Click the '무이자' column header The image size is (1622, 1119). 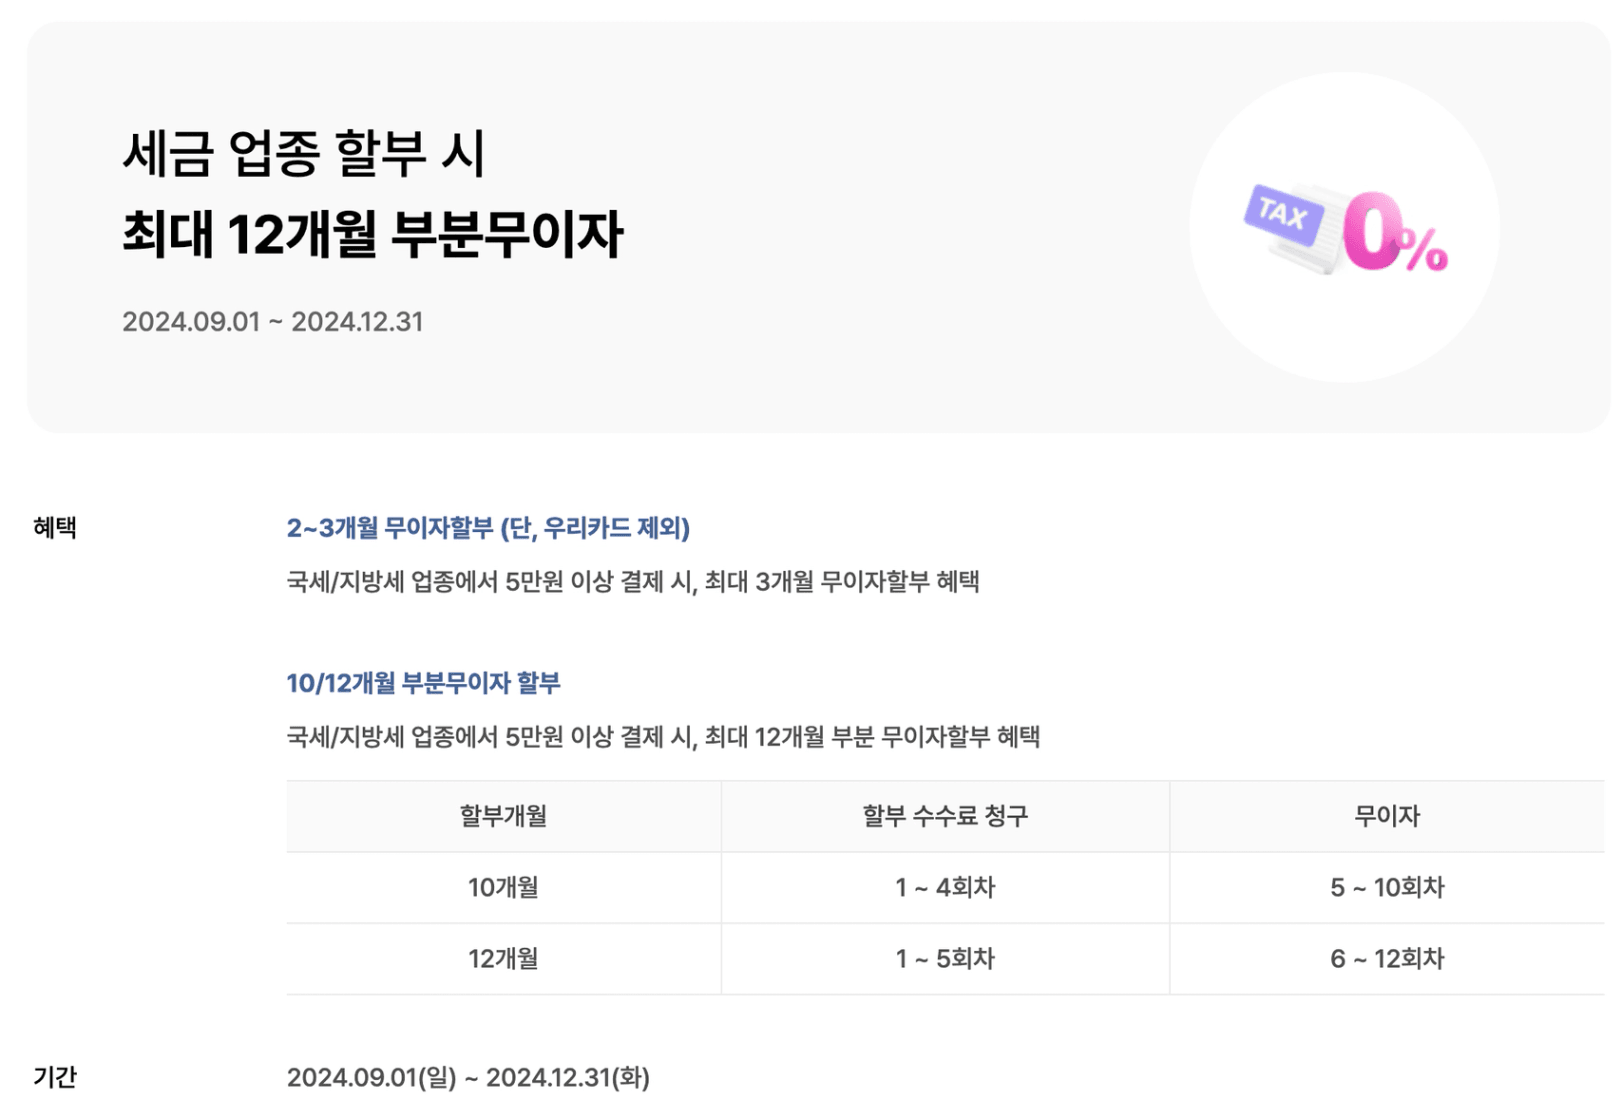click(x=1387, y=816)
